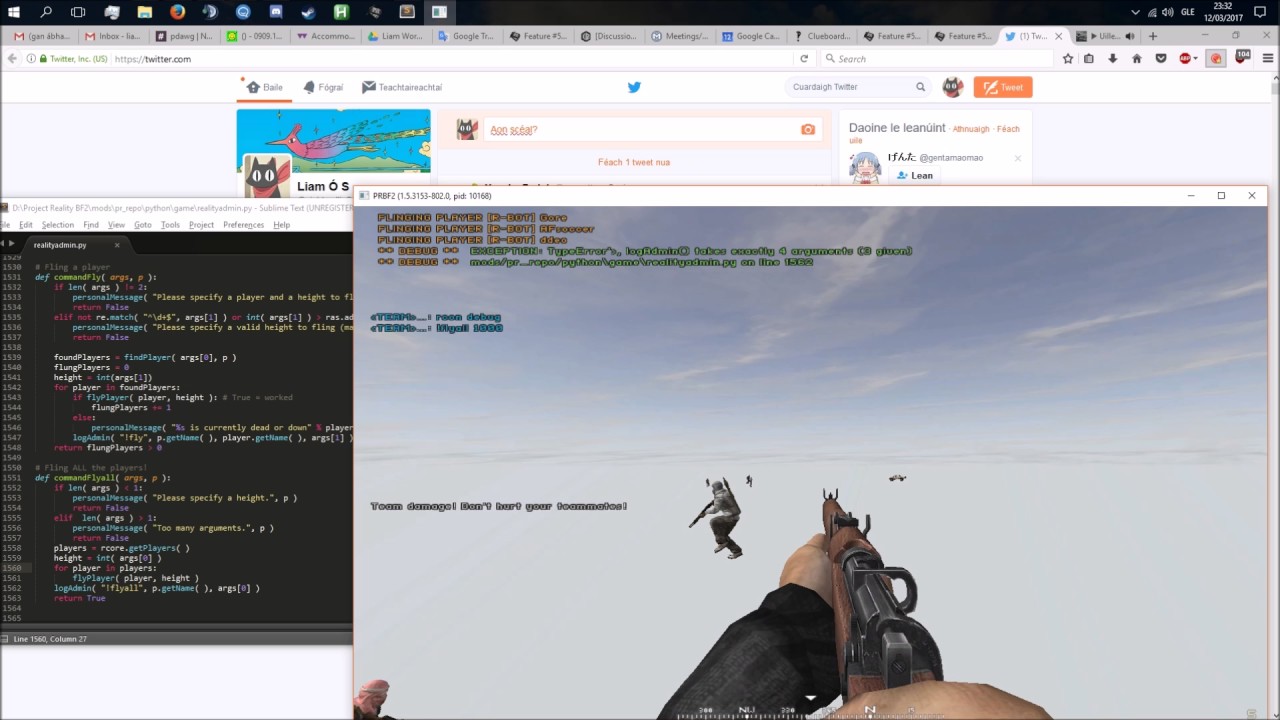Open Tools menu in Sublime Text

click(x=171, y=225)
